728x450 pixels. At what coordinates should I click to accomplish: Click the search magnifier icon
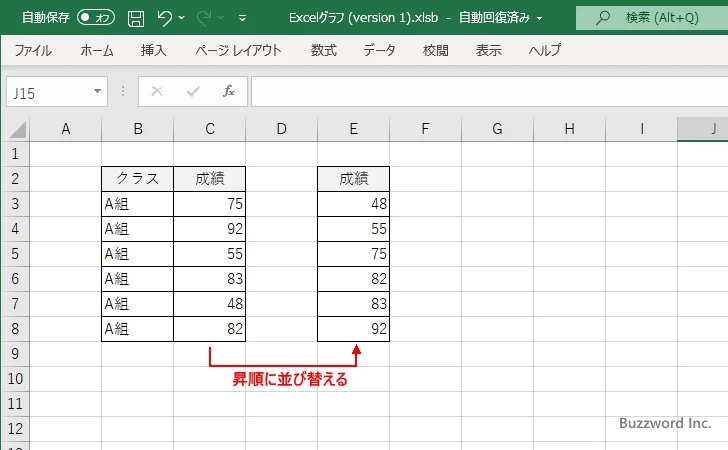click(603, 18)
